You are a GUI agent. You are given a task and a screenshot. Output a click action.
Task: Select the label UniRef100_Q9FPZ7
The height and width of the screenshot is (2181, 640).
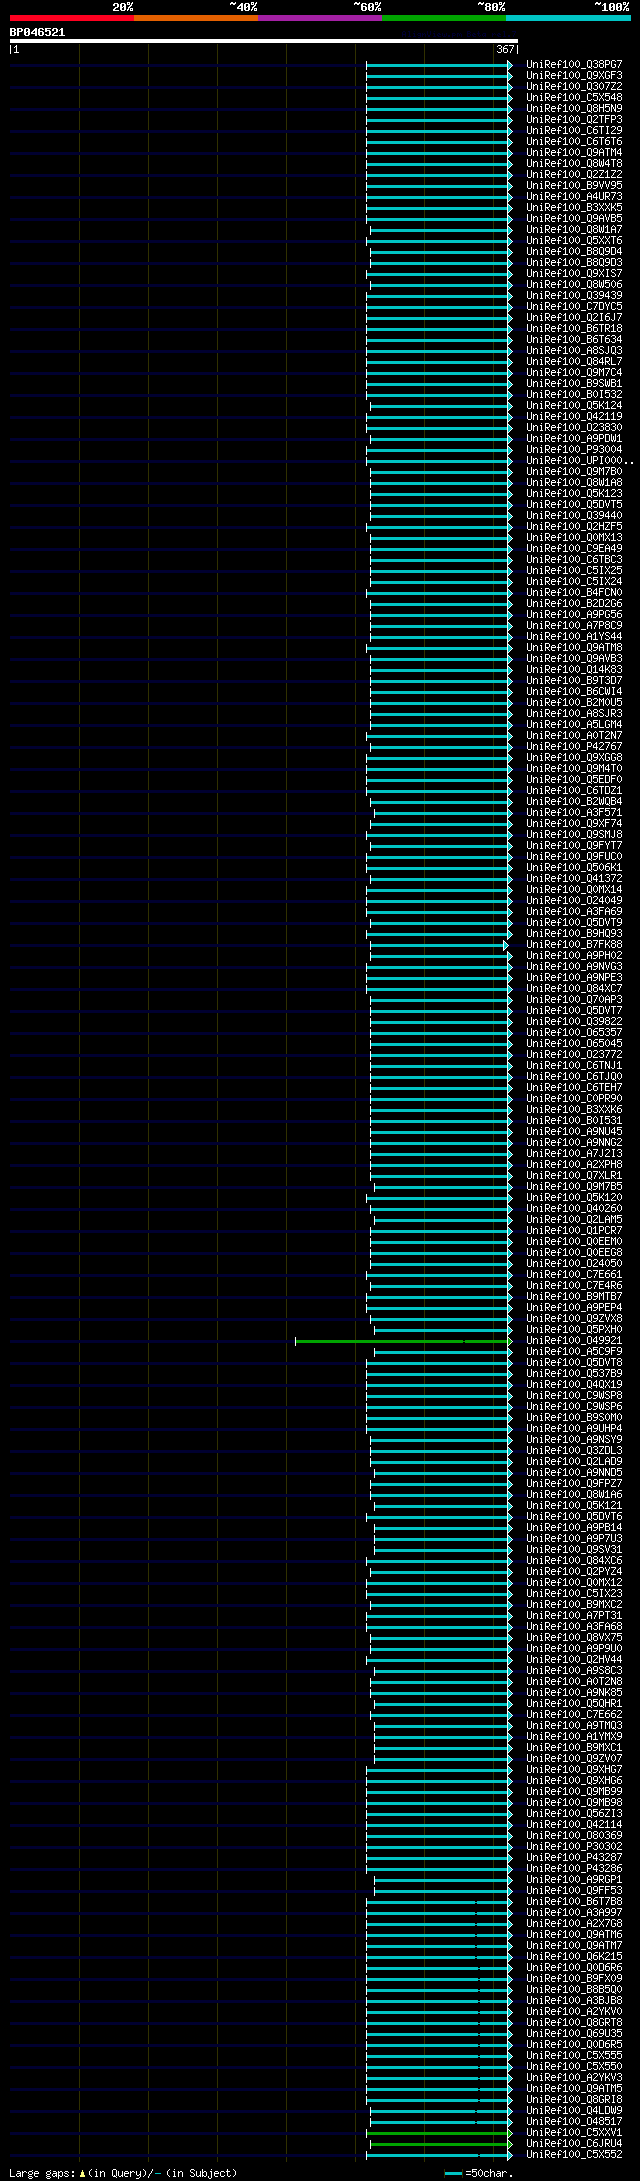coord(574,1484)
